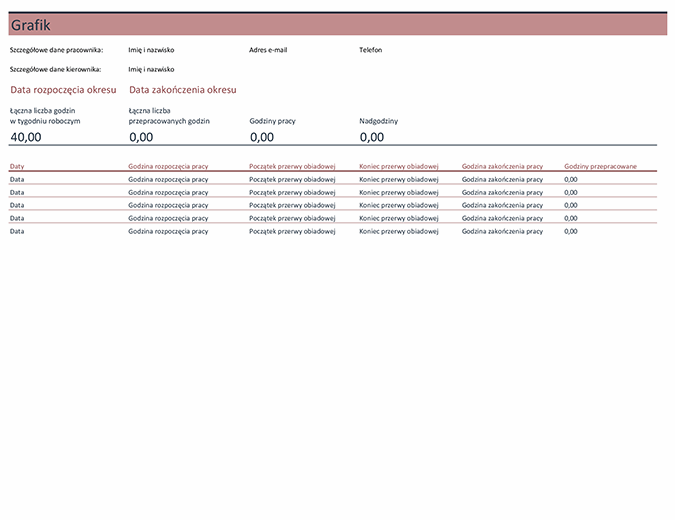Click the Adres e-mail field
The image size is (675, 520).
click(x=269, y=49)
